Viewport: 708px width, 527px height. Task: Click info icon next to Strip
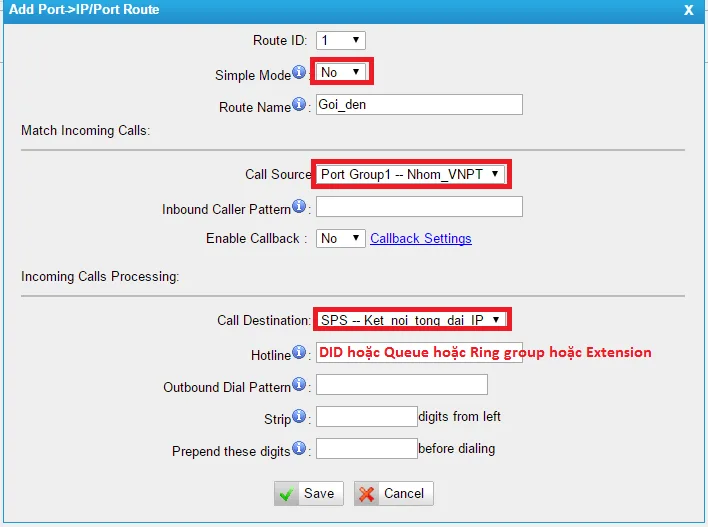299,417
